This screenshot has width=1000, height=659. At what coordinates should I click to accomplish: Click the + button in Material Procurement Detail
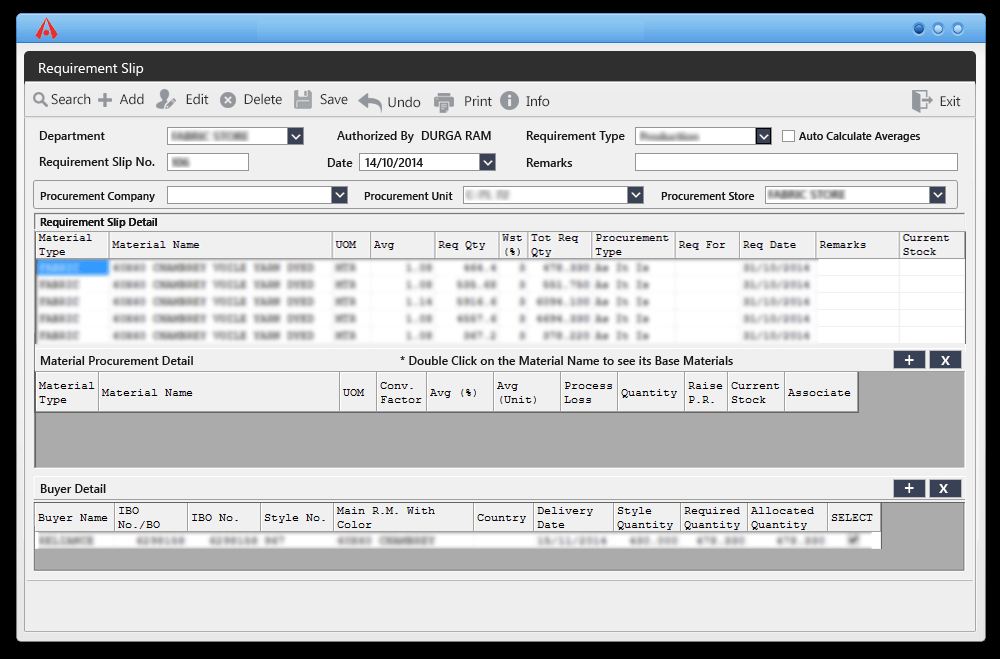point(909,359)
